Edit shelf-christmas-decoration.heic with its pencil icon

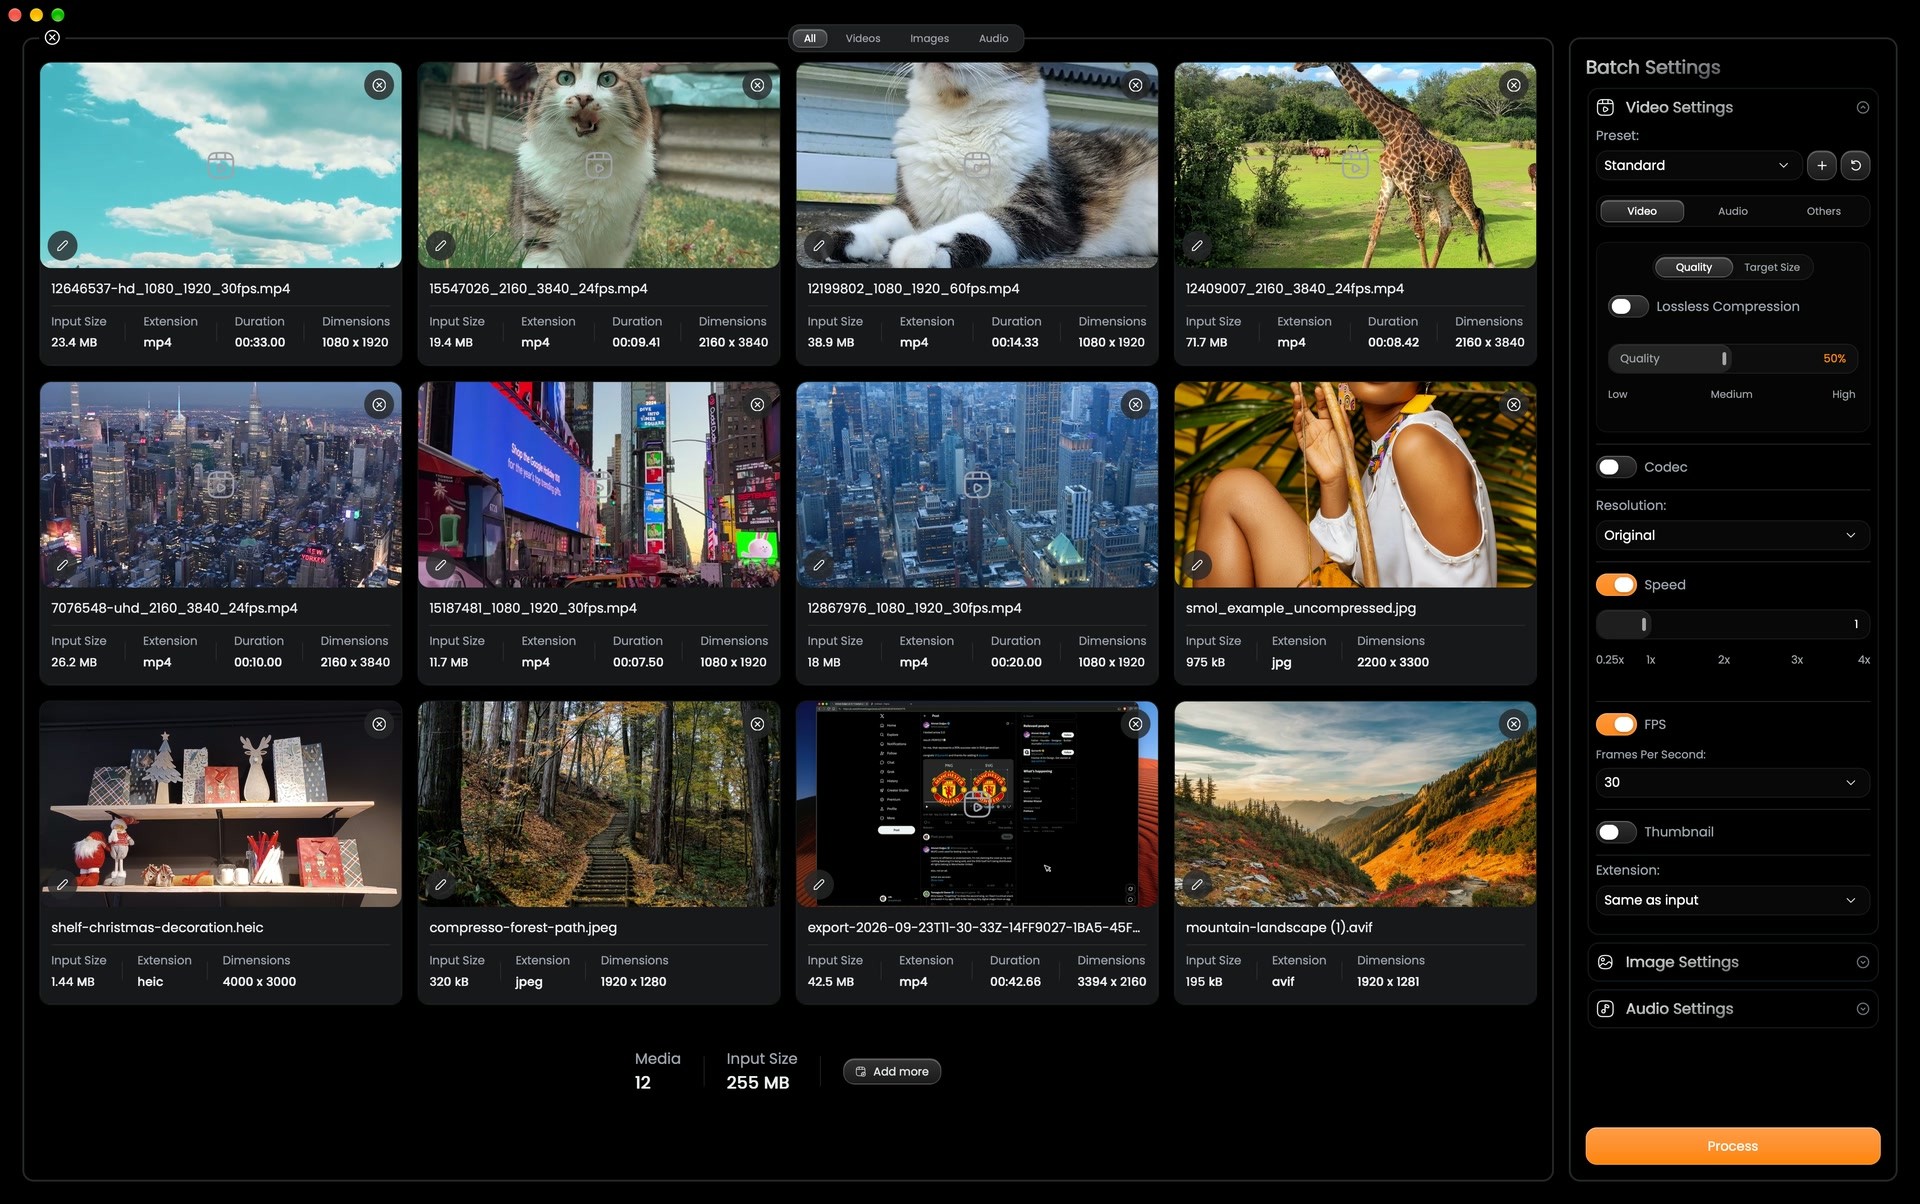[62, 884]
